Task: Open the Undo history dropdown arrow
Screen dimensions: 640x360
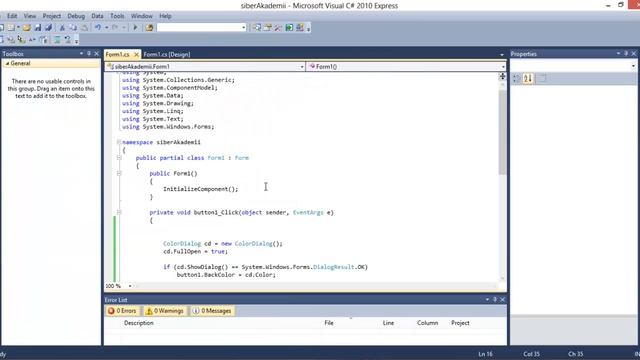Action: 107,28
